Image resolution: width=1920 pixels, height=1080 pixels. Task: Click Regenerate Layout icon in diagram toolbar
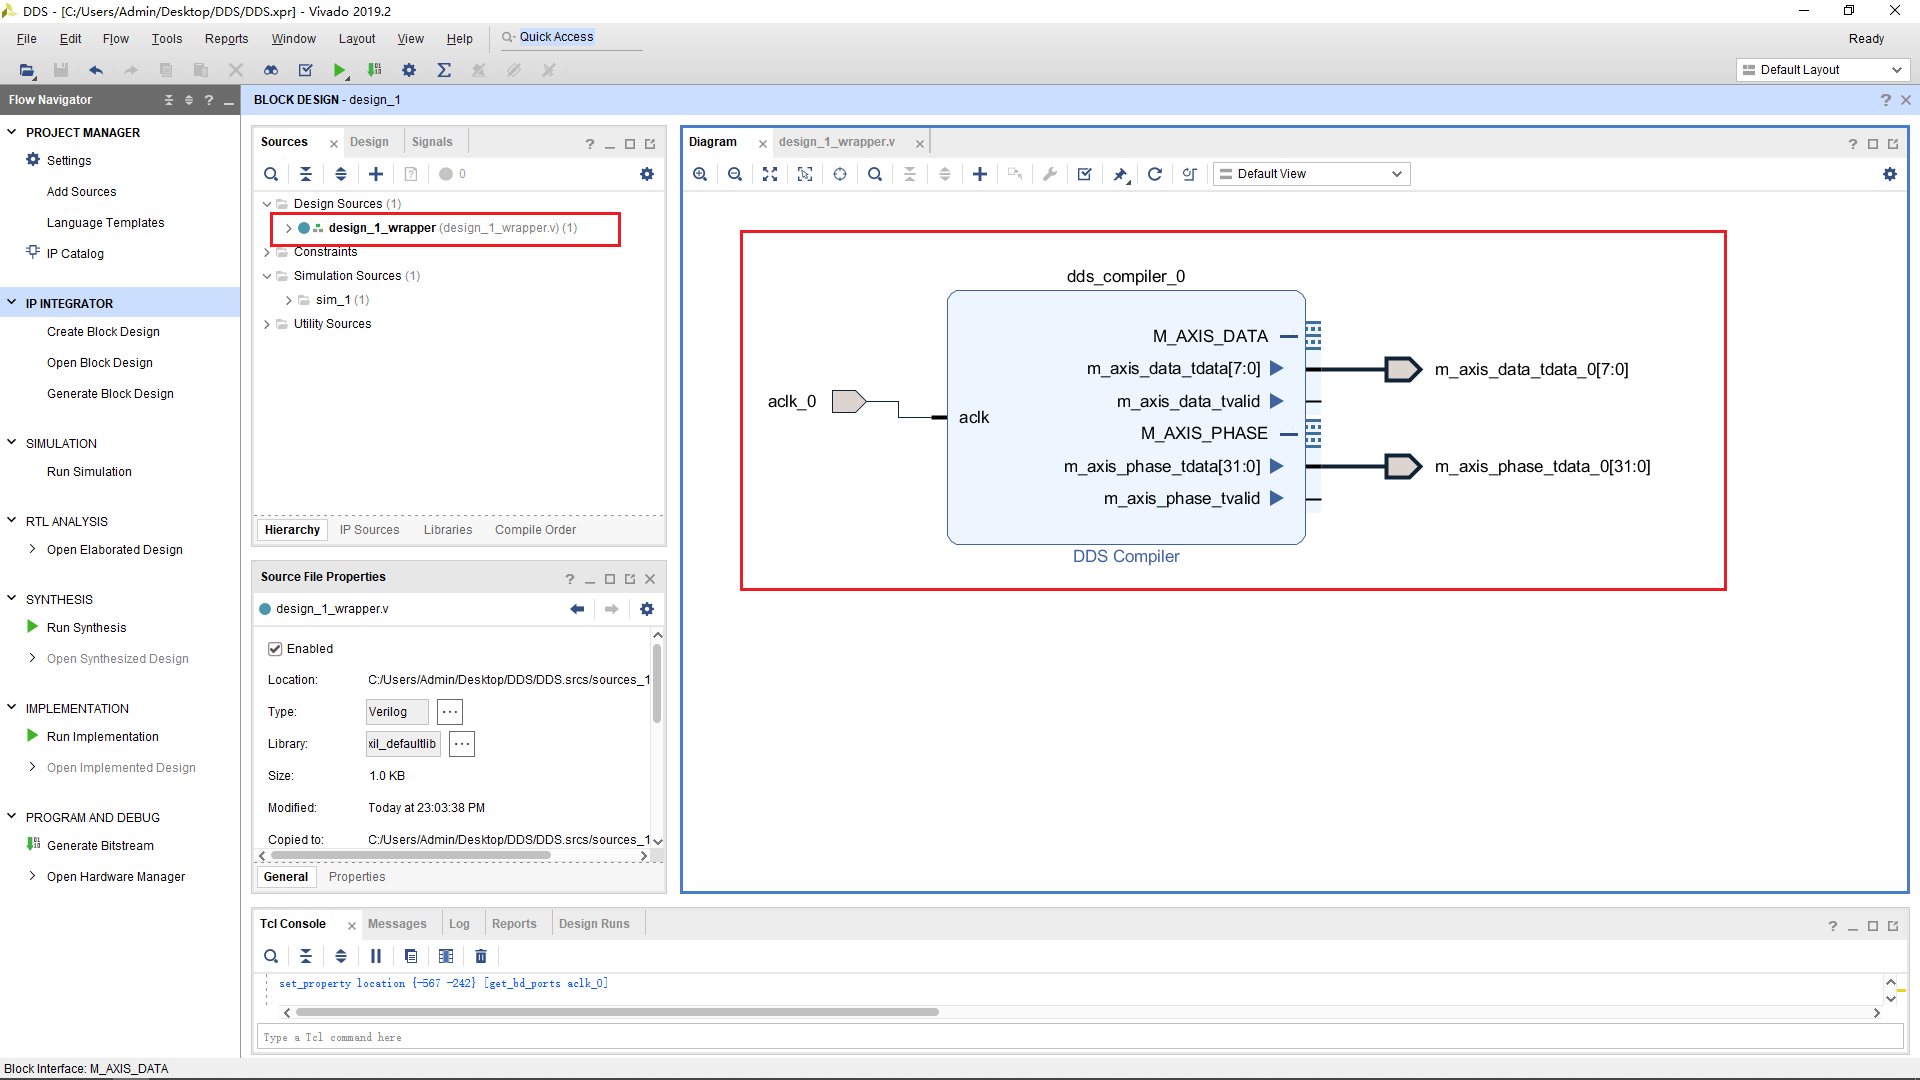1154,174
